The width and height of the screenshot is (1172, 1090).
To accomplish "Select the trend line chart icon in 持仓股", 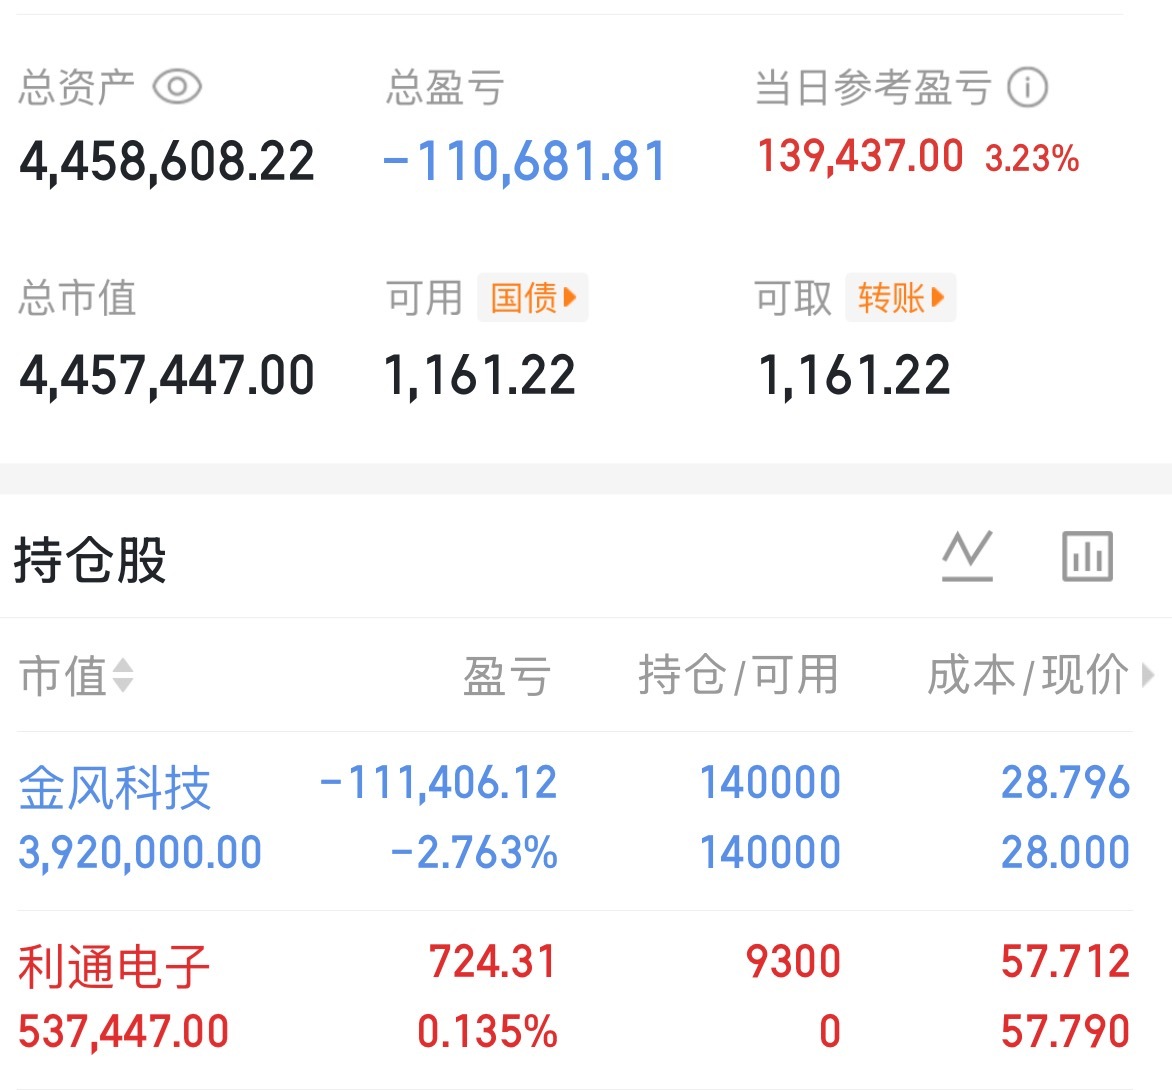I will [966, 556].
